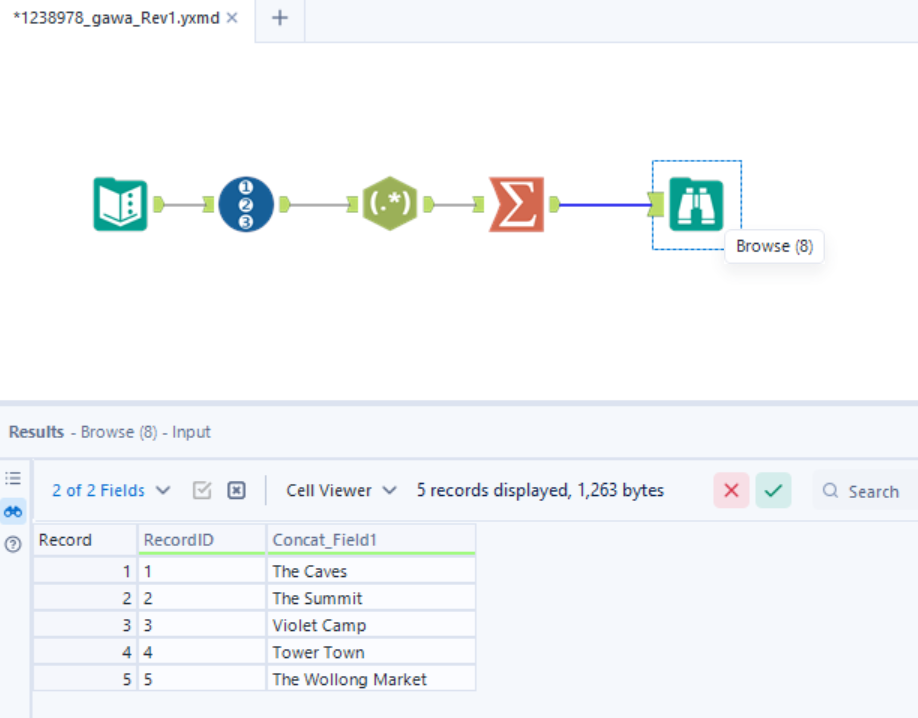Switch Results pane to metadata list view

pyautogui.click(x=13, y=478)
